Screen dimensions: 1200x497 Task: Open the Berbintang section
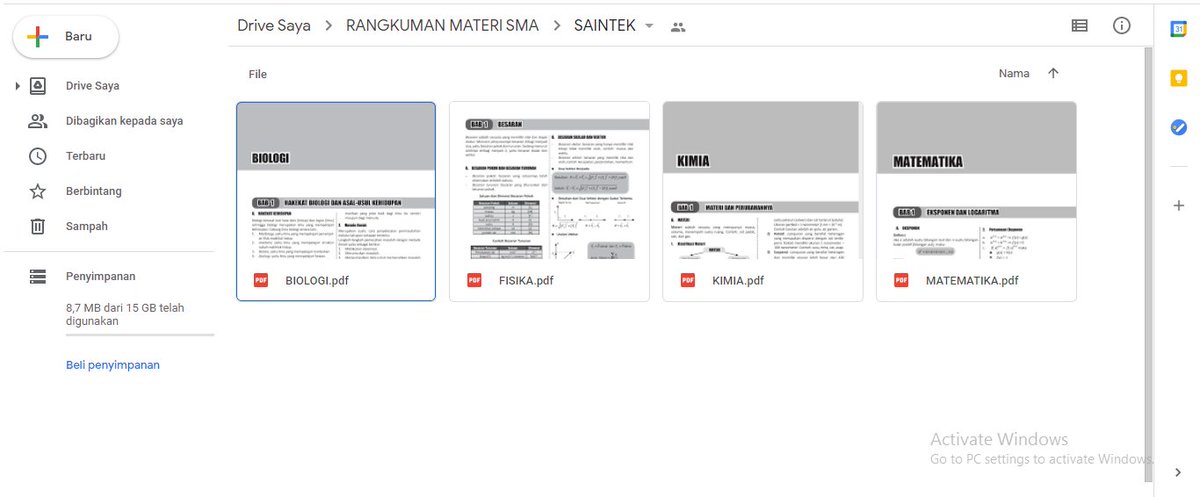(x=94, y=191)
